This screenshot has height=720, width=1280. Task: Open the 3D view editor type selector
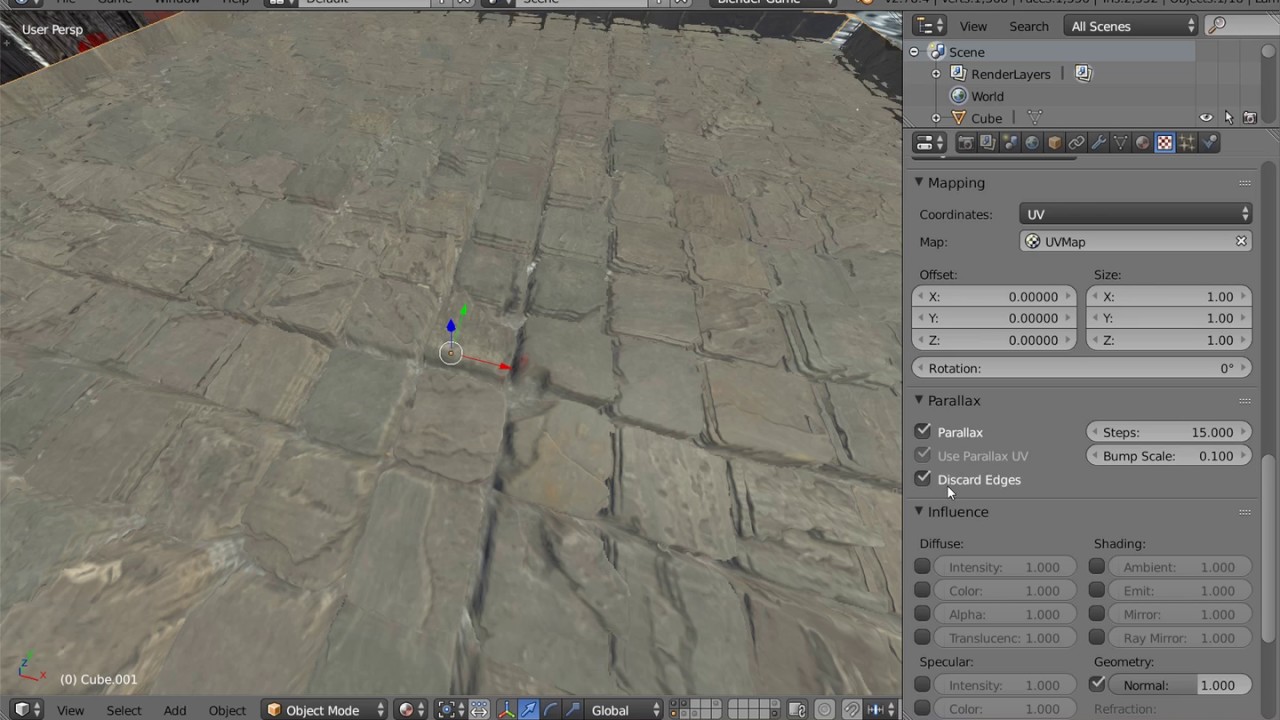27,710
